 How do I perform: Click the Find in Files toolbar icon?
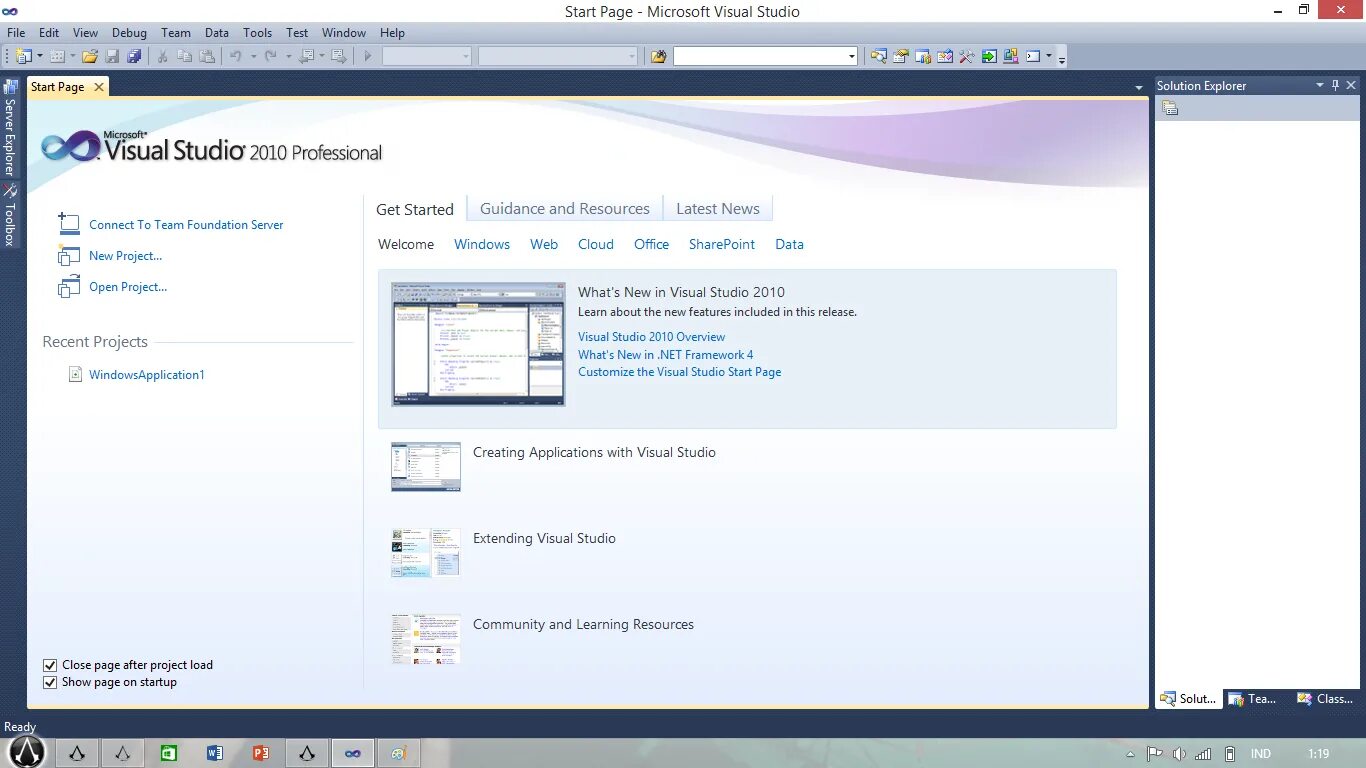point(658,56)
